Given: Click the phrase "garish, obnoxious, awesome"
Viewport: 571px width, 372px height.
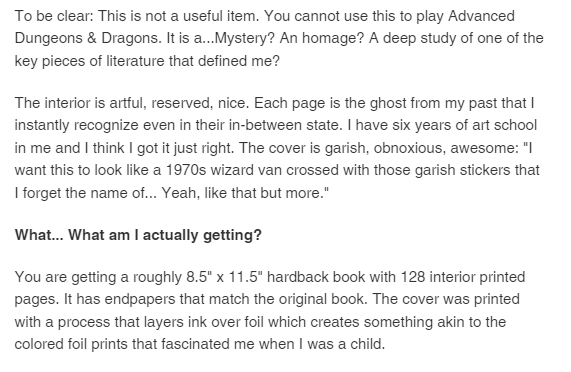Looking at the screenshot, I should point(421,149).
